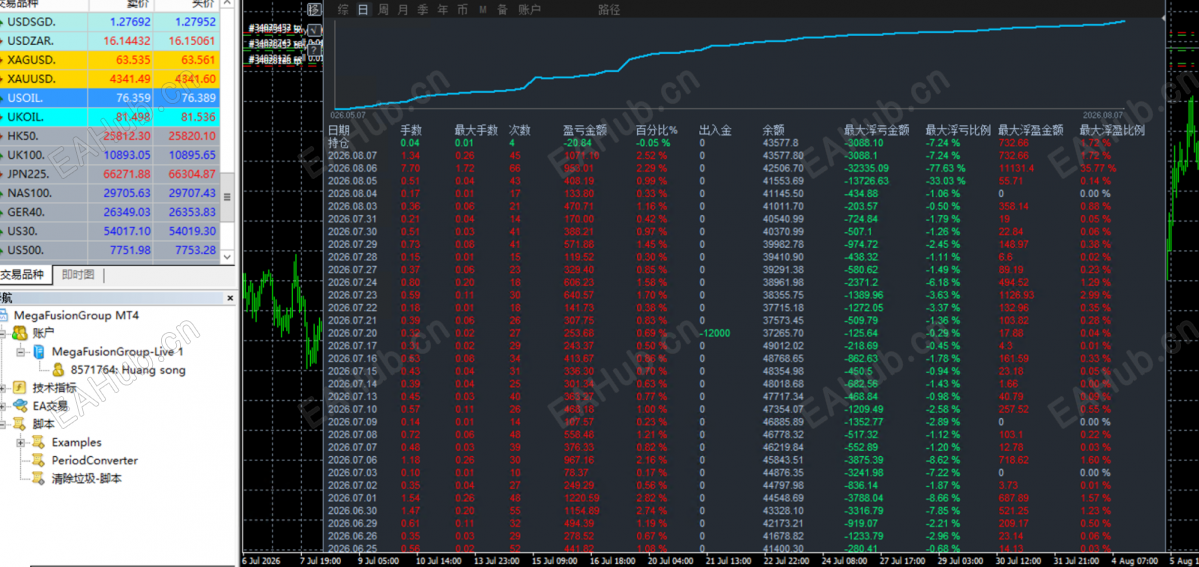Click the MegaFusionGroup MT4 root icon
The image size is (1199, 567).
tap(5, 315)
